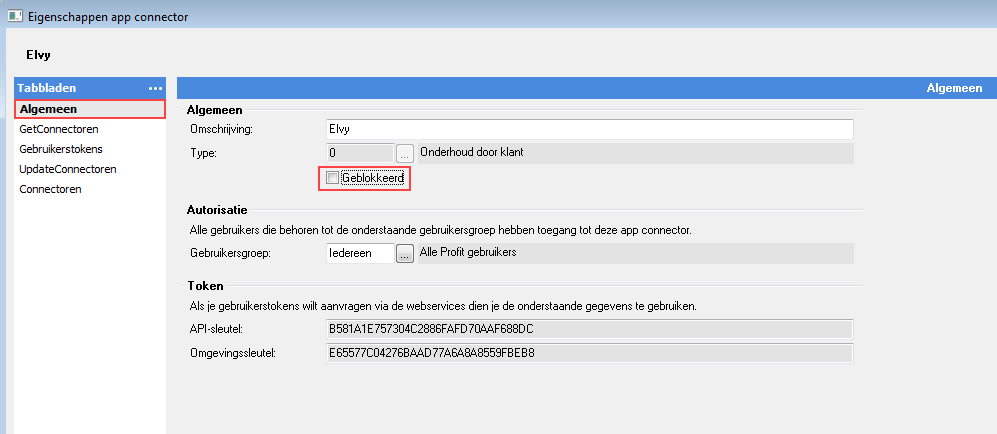Click the Omschrijving label

pyautogui.click(x=221, y=129)
